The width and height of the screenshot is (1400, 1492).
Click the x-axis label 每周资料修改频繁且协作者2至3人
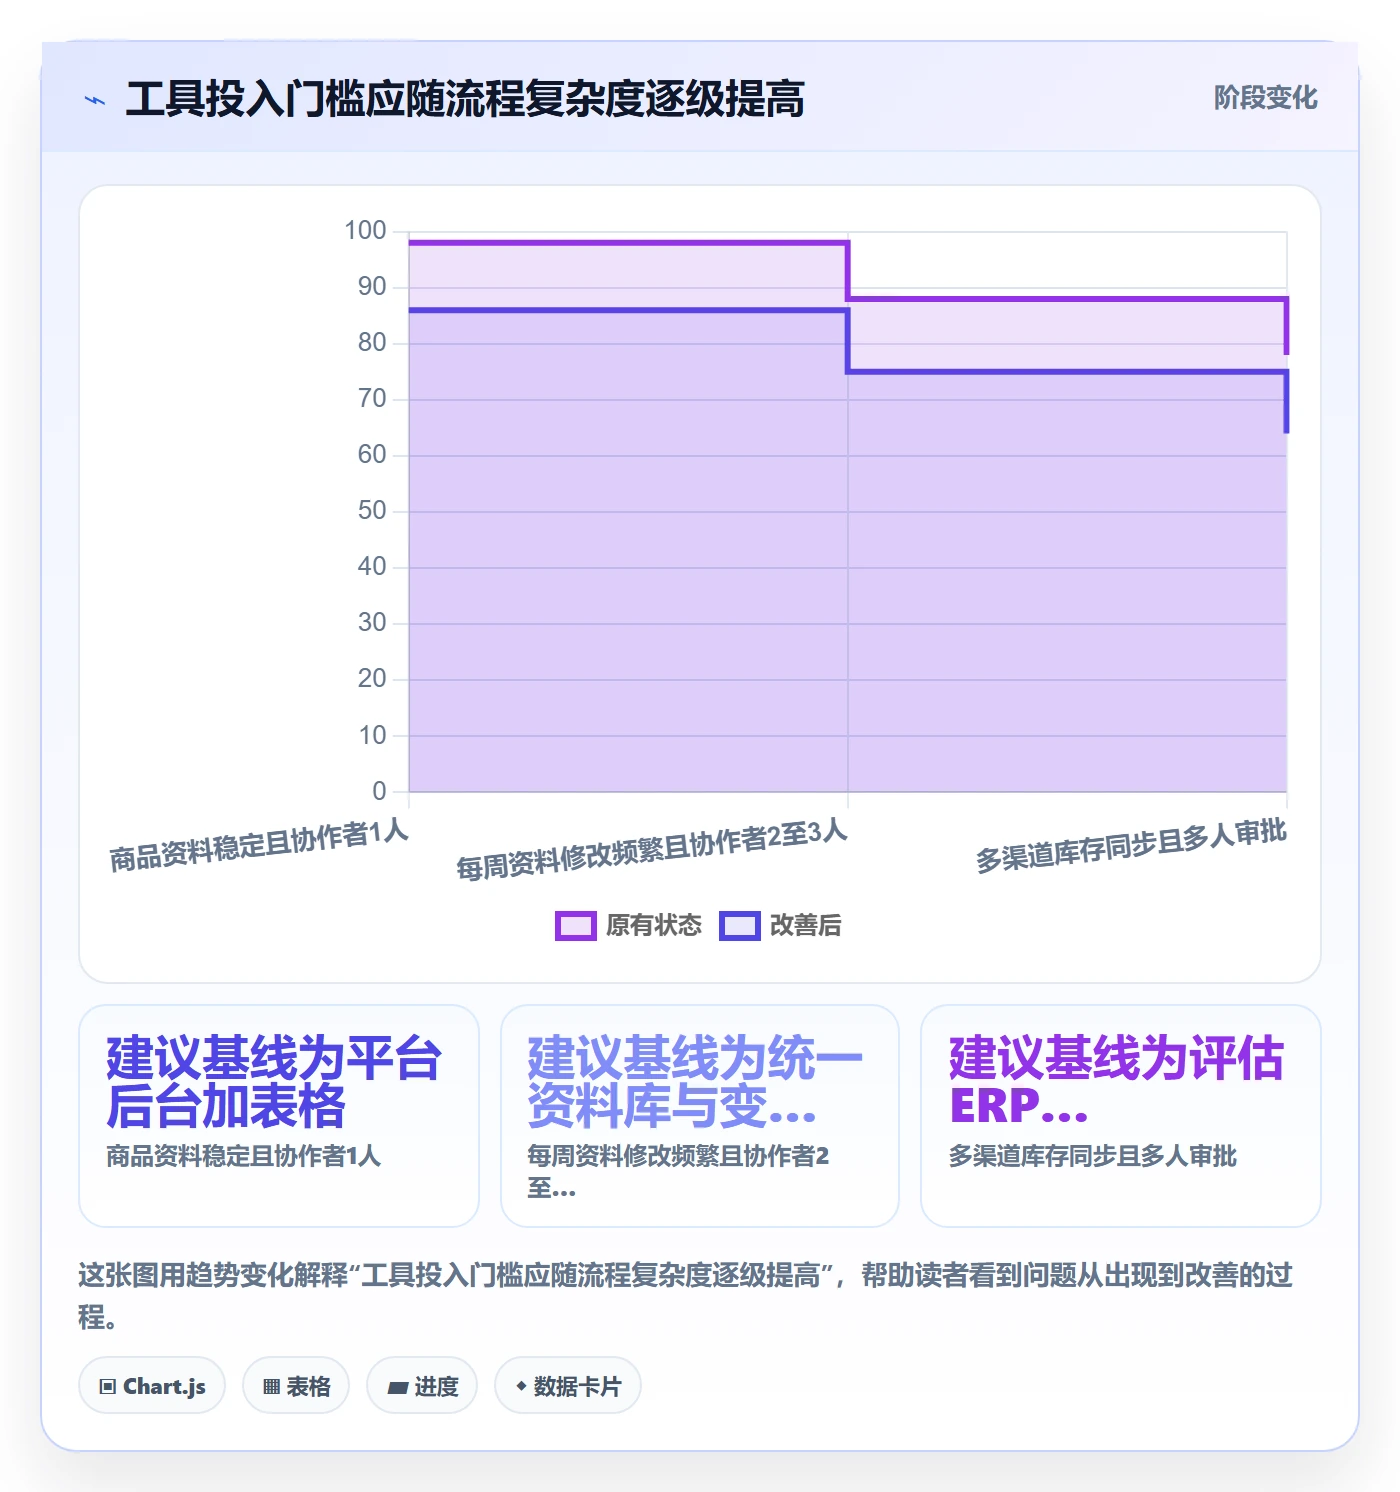(652, 850)
